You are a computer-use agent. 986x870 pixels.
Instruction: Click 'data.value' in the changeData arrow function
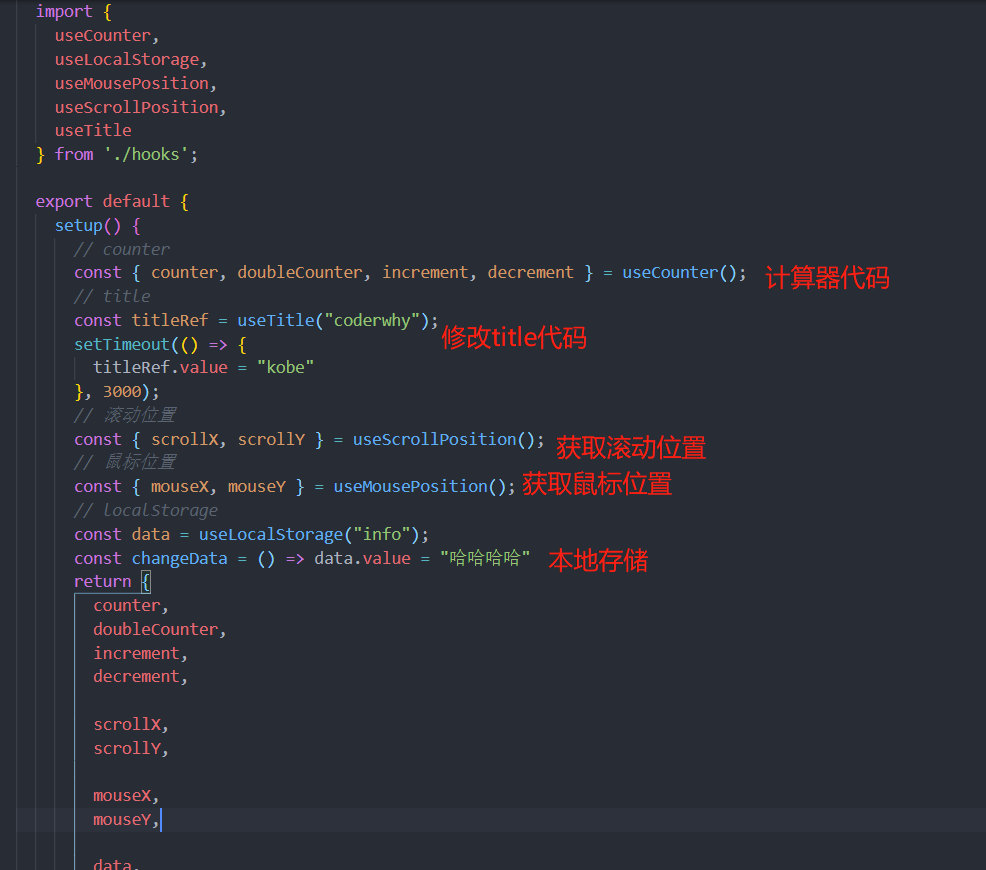pos(362,558)
